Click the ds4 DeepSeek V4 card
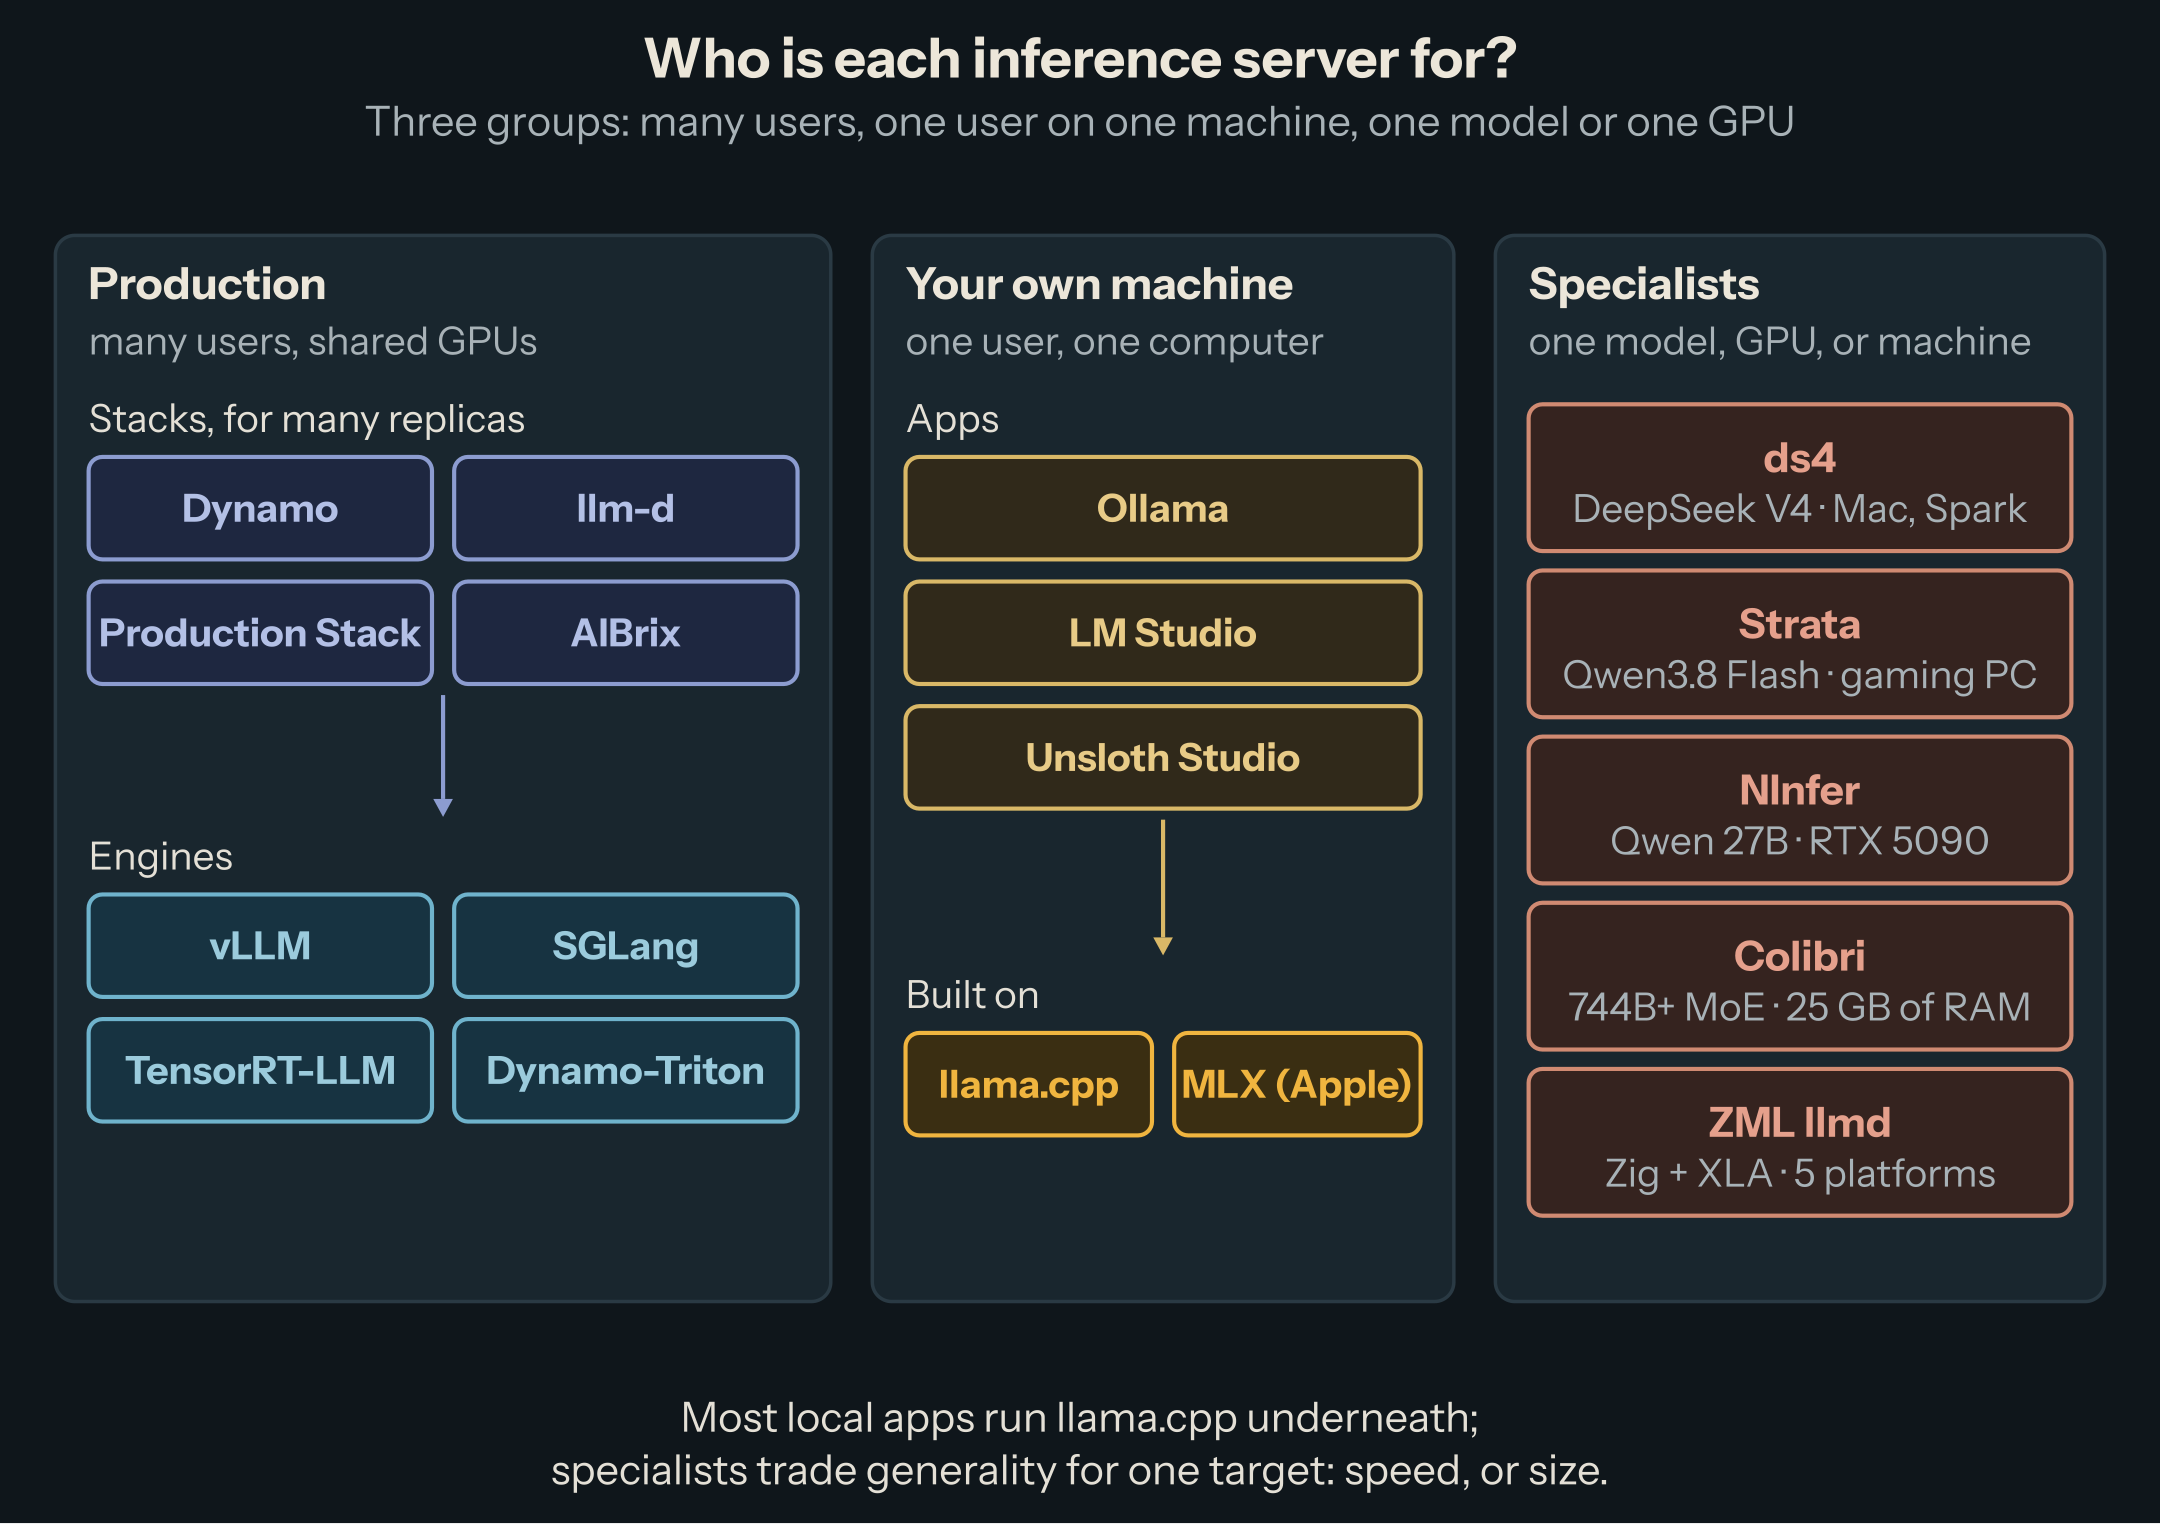 1799,478
